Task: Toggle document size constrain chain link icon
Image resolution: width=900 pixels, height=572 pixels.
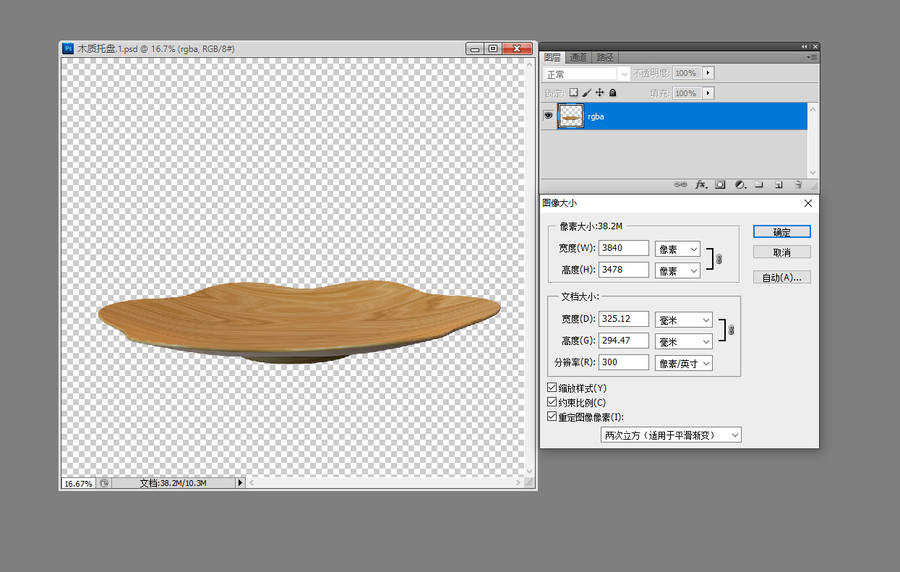Action: (731, 330)
